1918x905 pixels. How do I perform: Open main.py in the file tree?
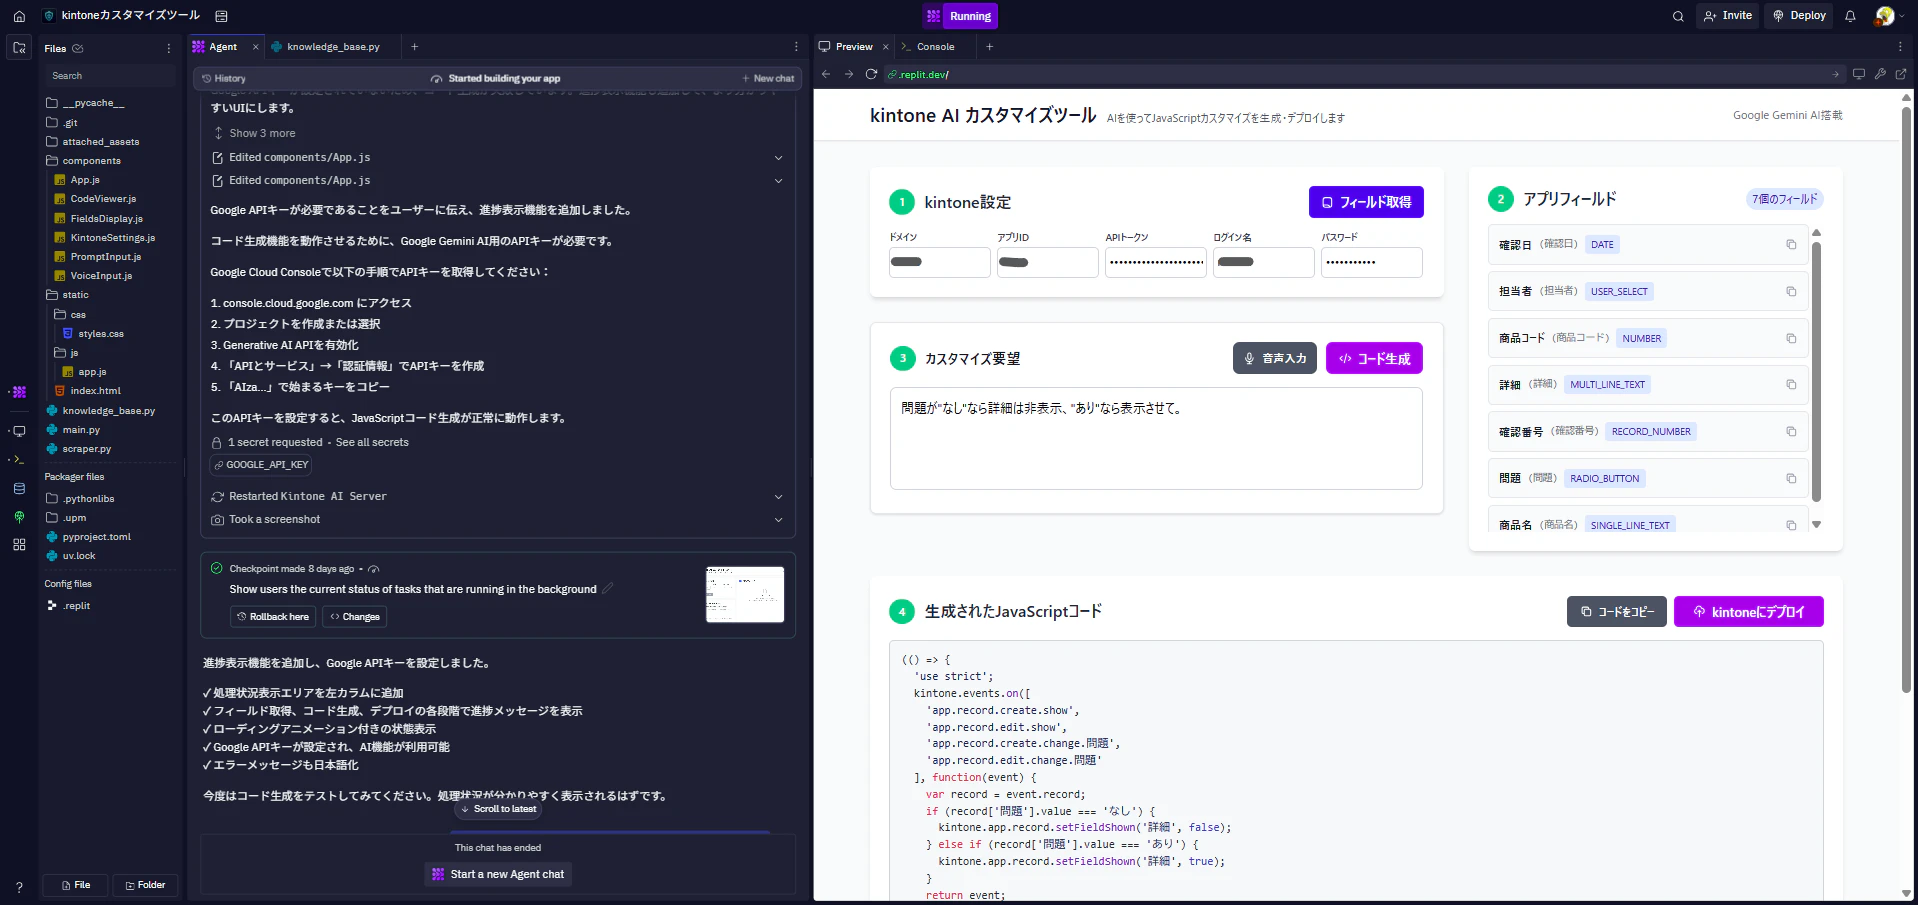[81, 430]
